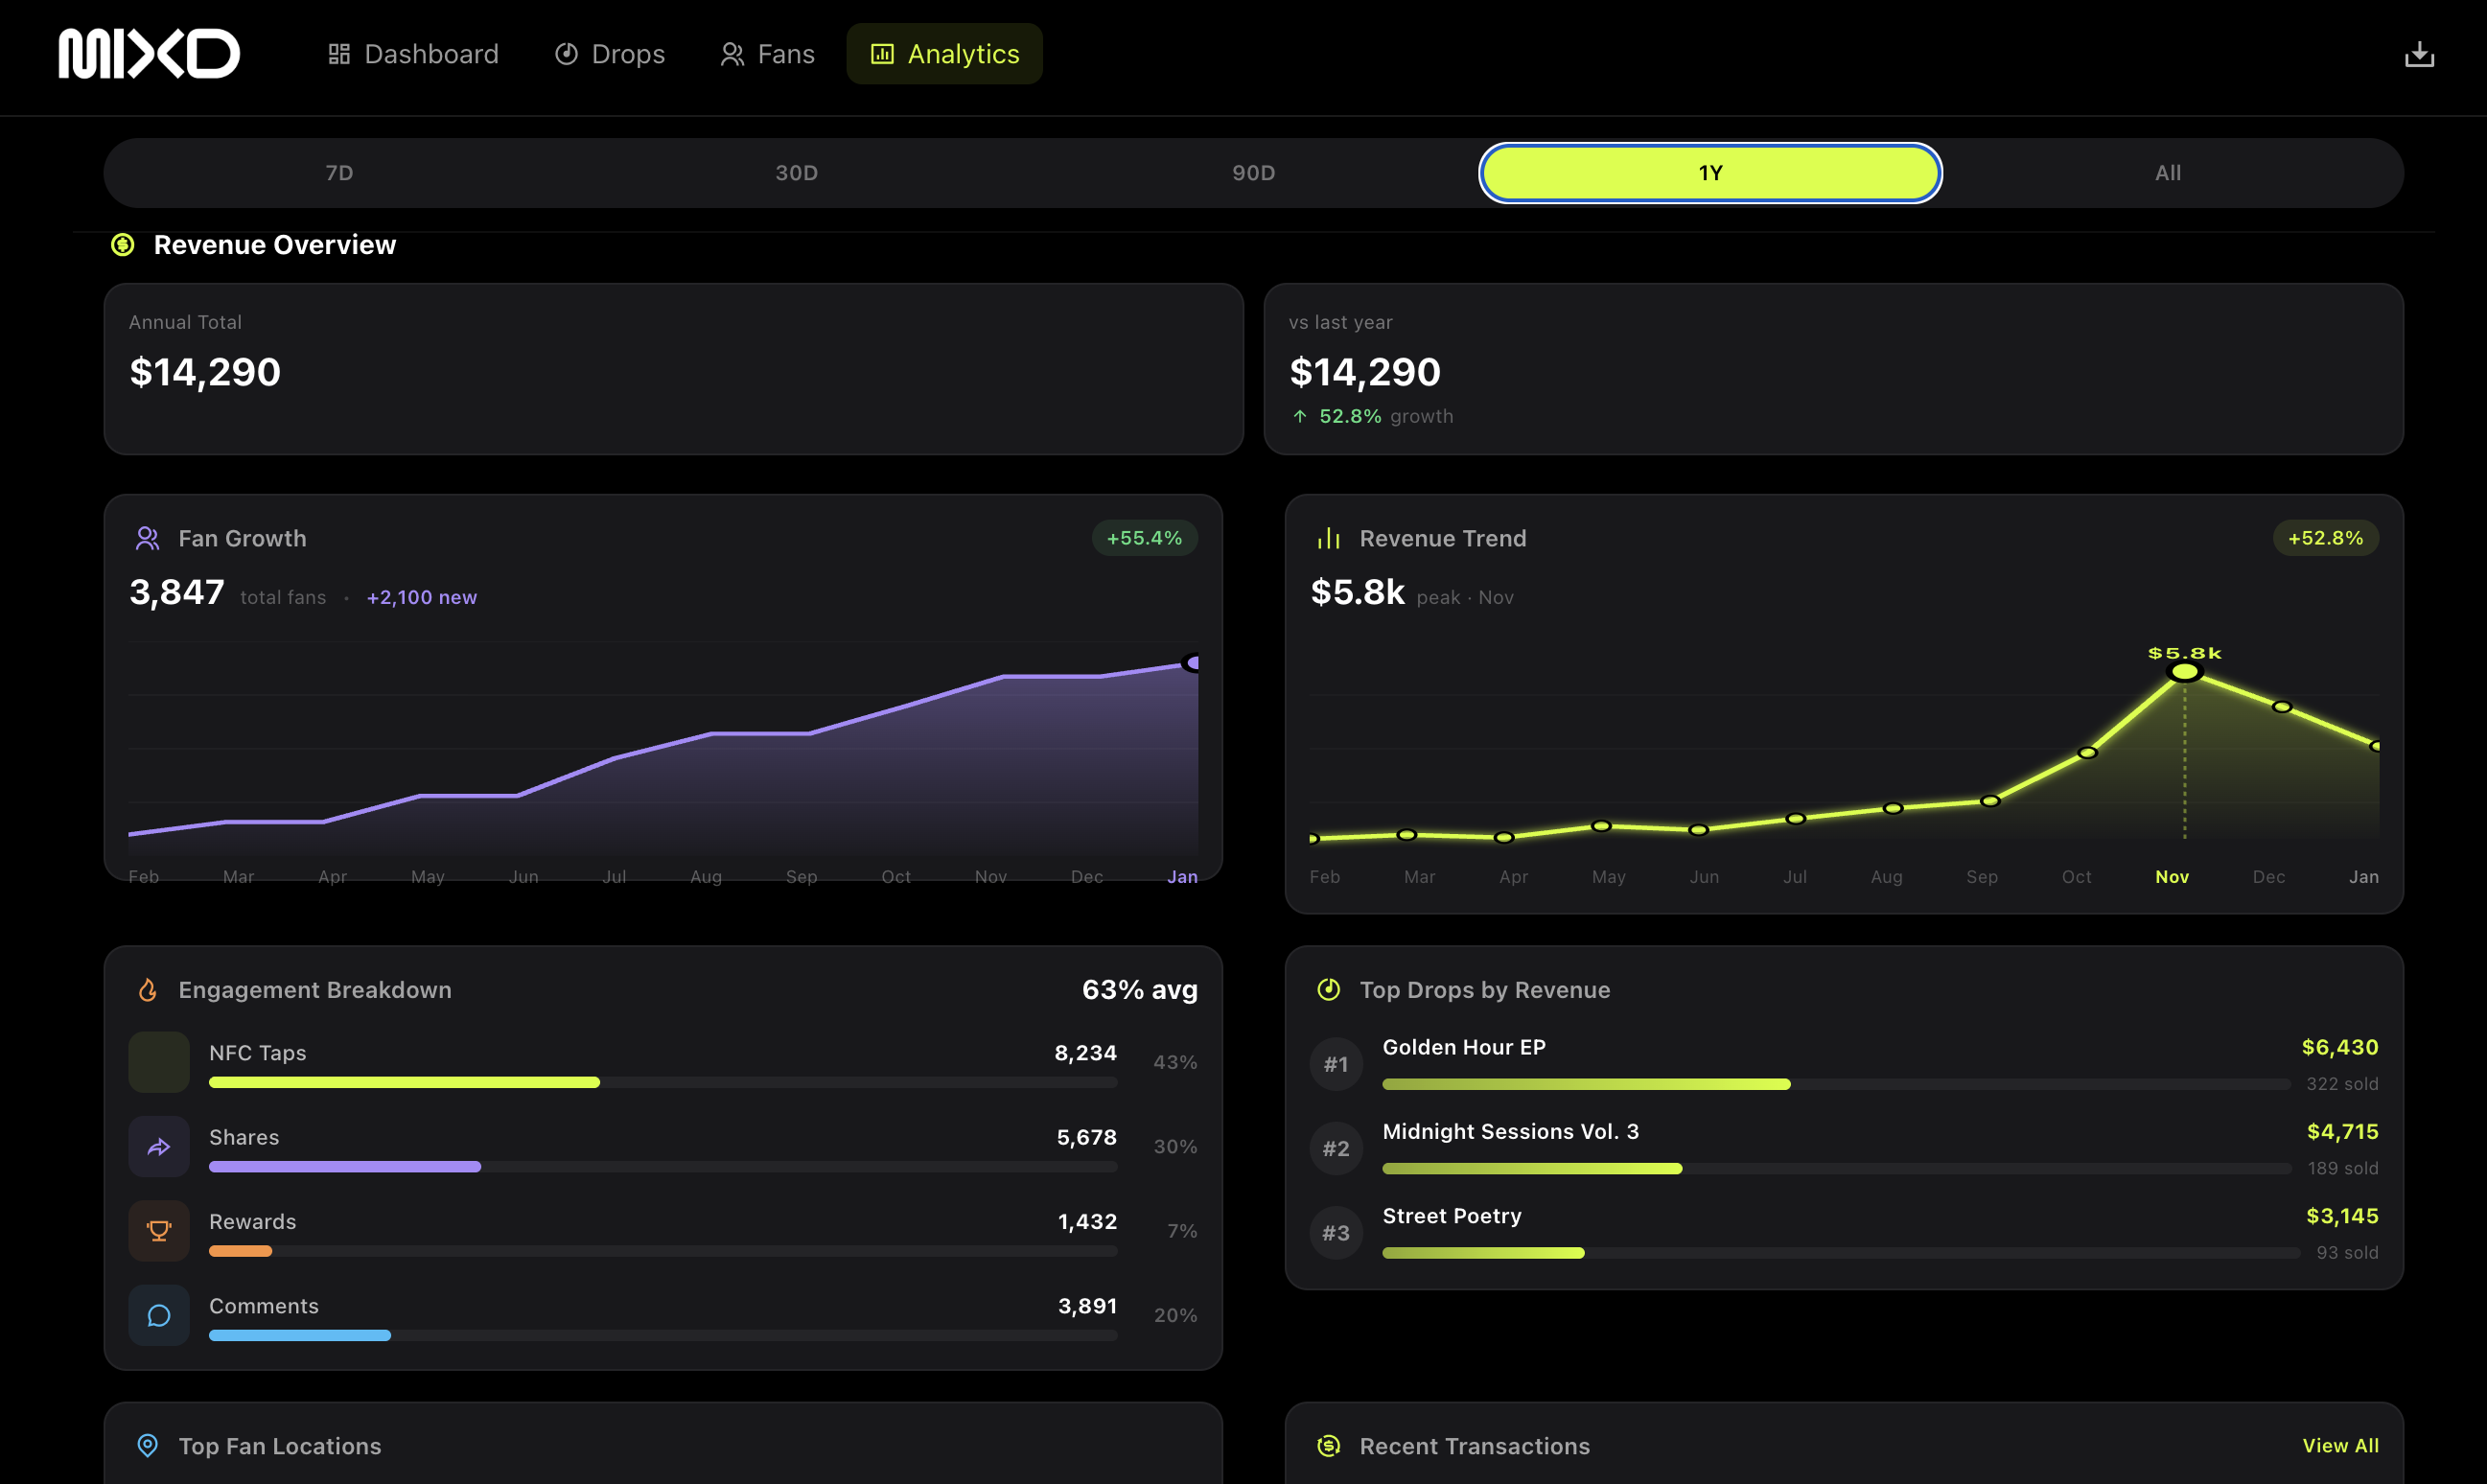2487x1484 pixels.
Task: Click the $4,715 revenue amount
Action: (x=2343, y=1132)
